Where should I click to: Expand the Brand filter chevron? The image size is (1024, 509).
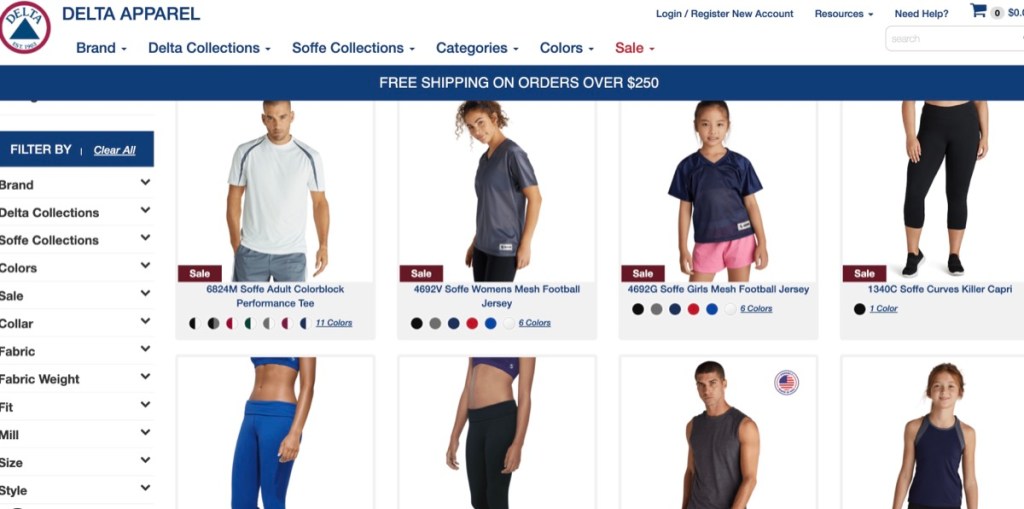145,183
